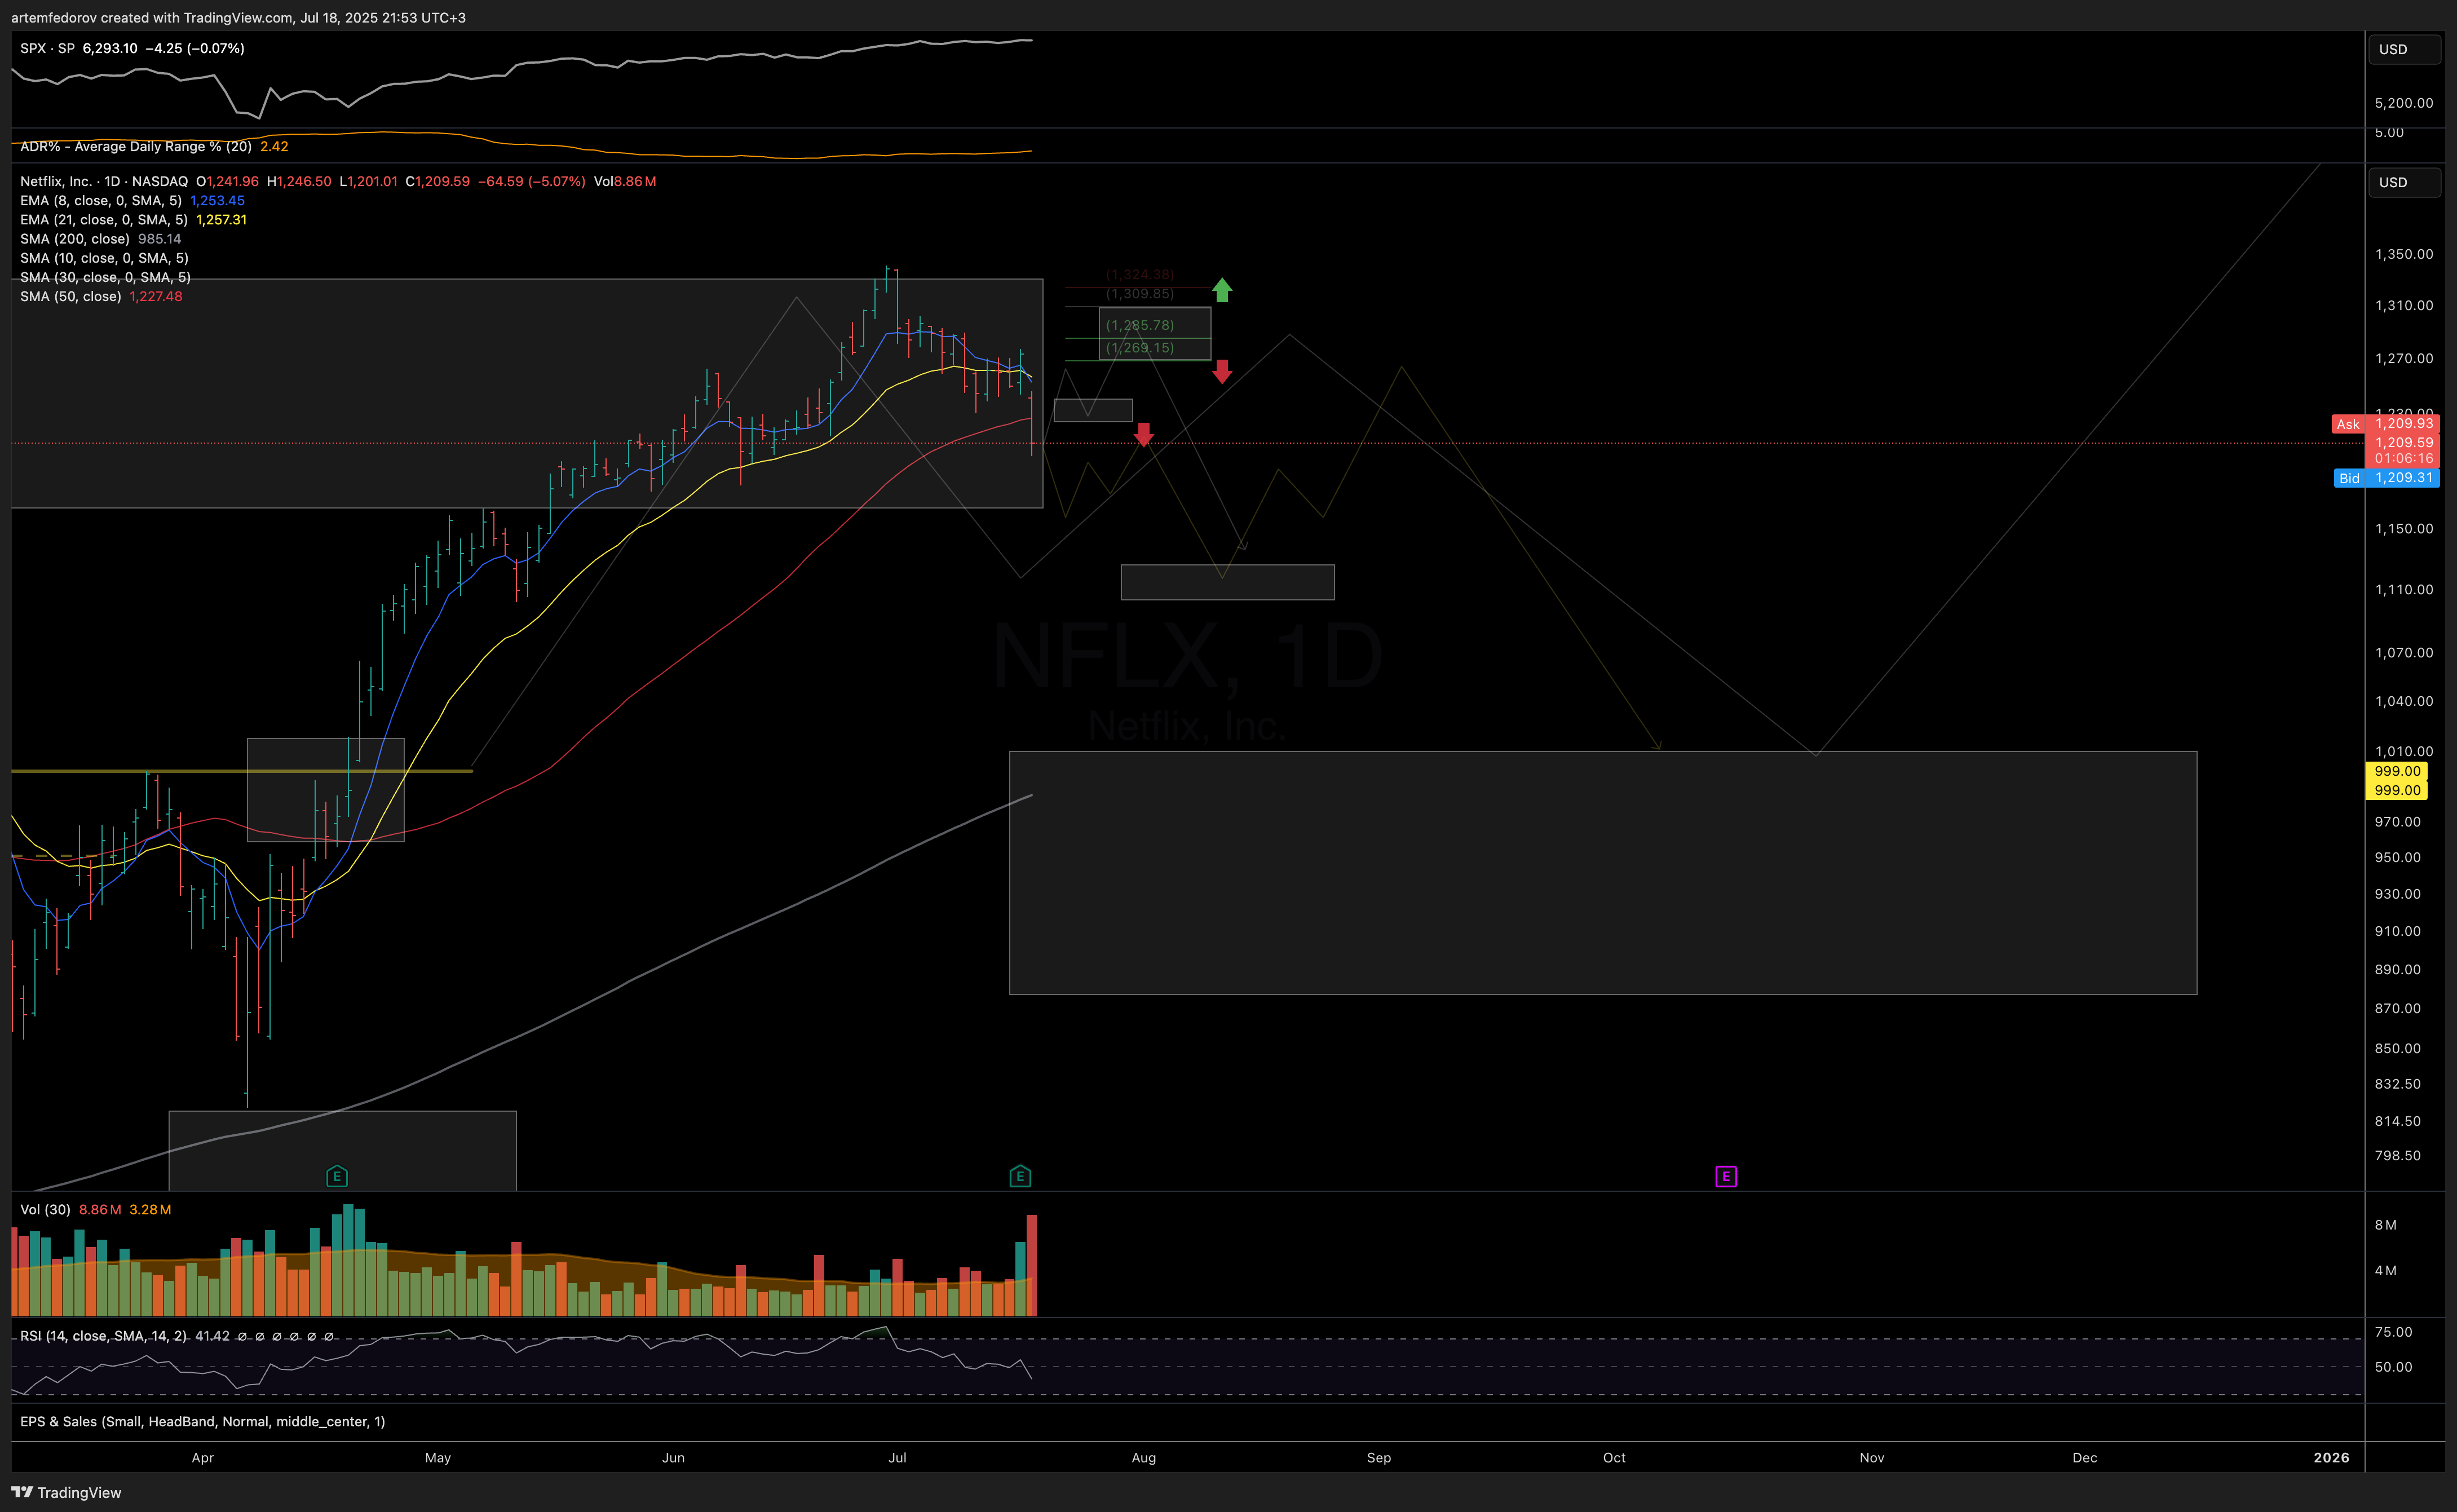Select the SPX · SP legend title
2457x1512 pixels.
click(x=47, y=48)
